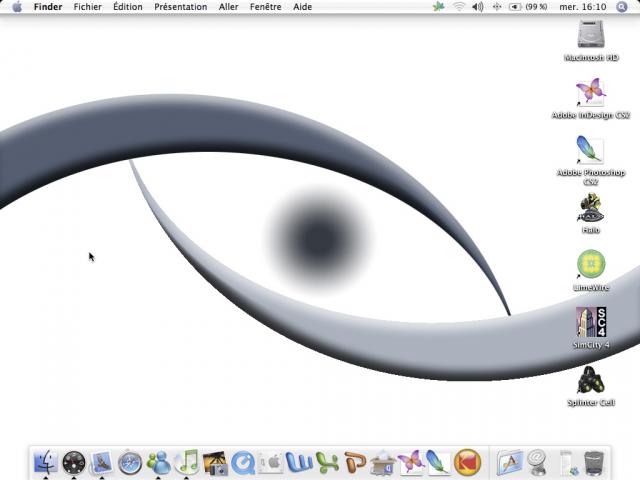The height and width of the screenshot is (480, 640).
Task: Launch Dashboard from the Dock
Action: [x=74, y=463]
